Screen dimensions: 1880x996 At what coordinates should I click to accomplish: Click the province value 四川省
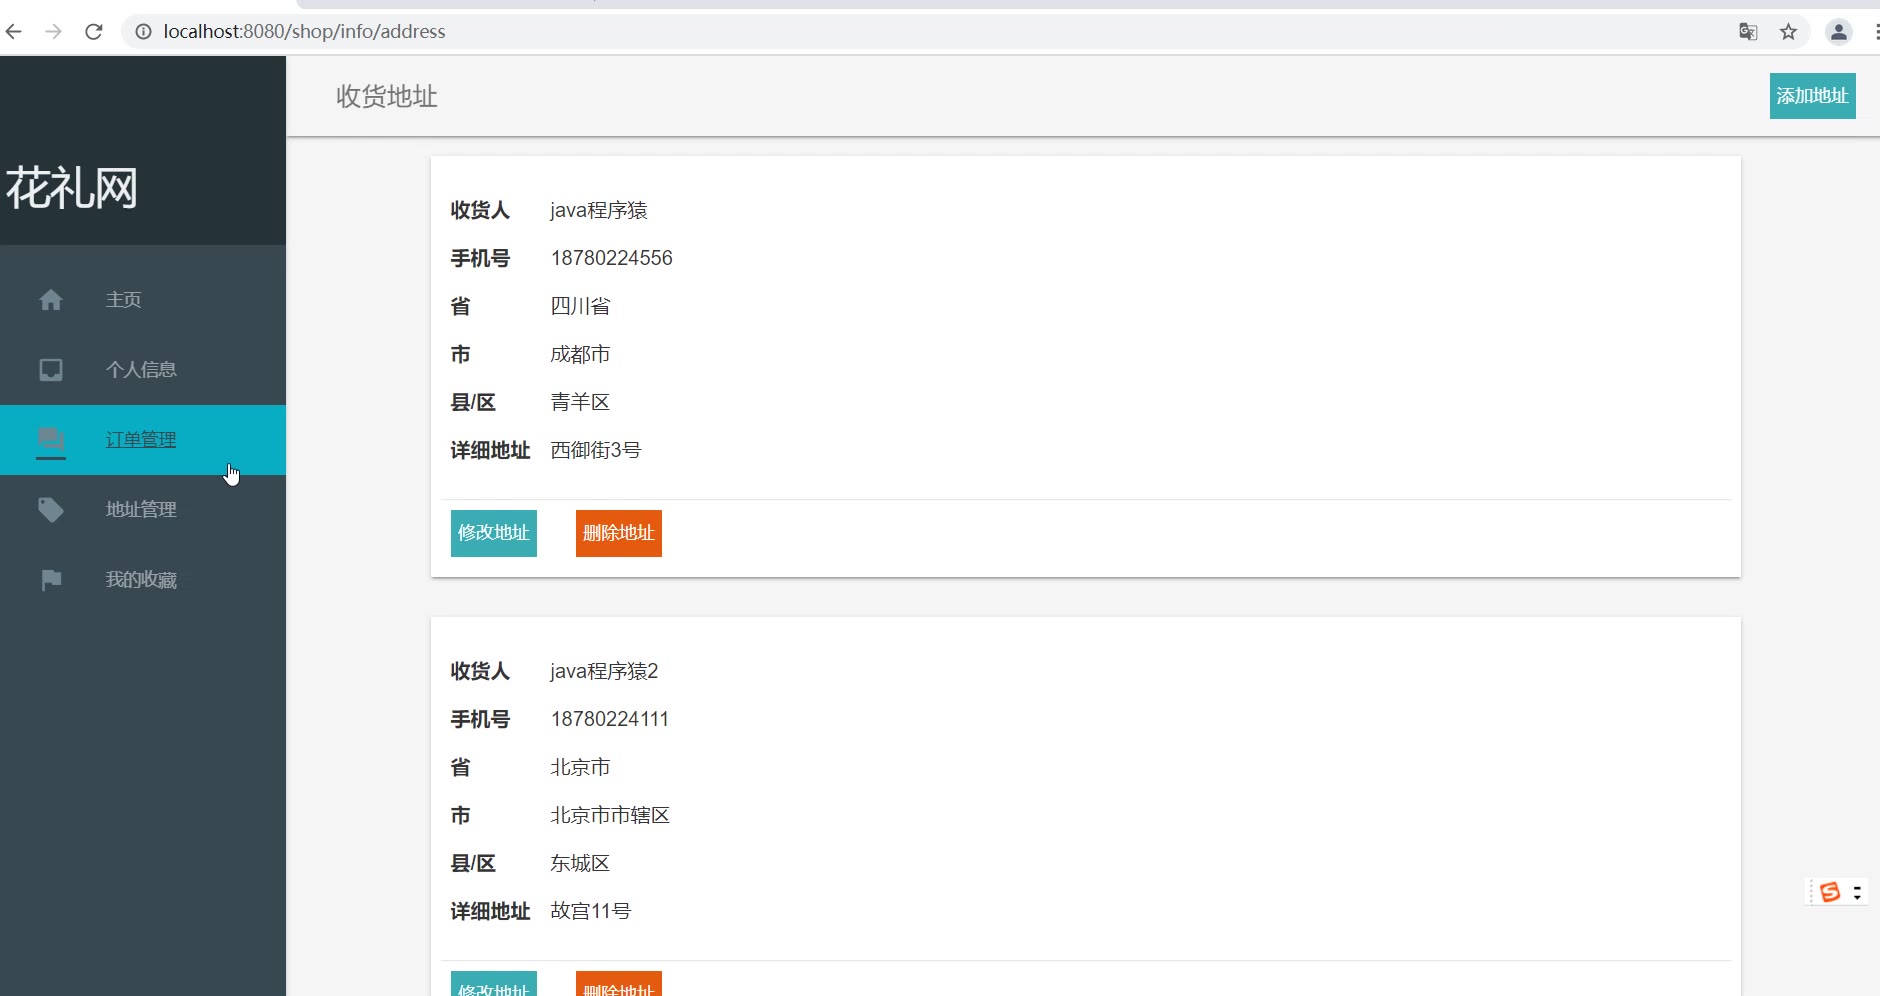click(x=580, y=306)
